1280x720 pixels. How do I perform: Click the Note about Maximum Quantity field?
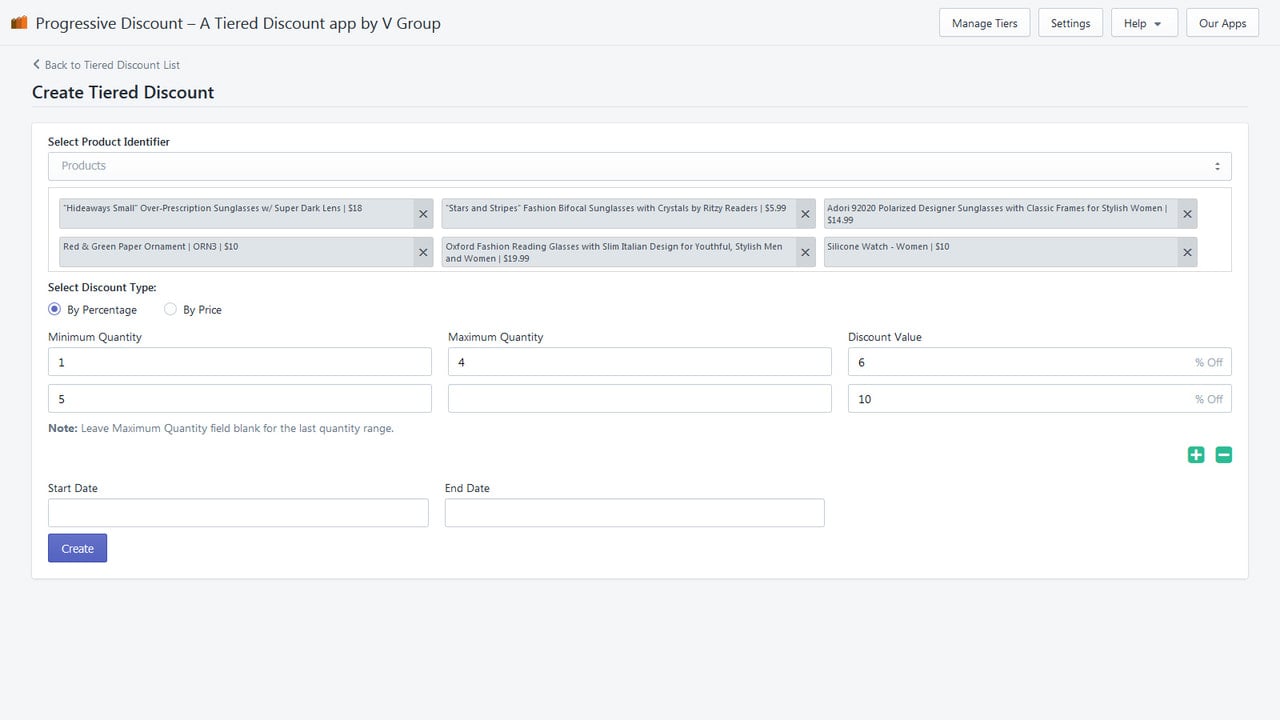[x=221, y=428]
